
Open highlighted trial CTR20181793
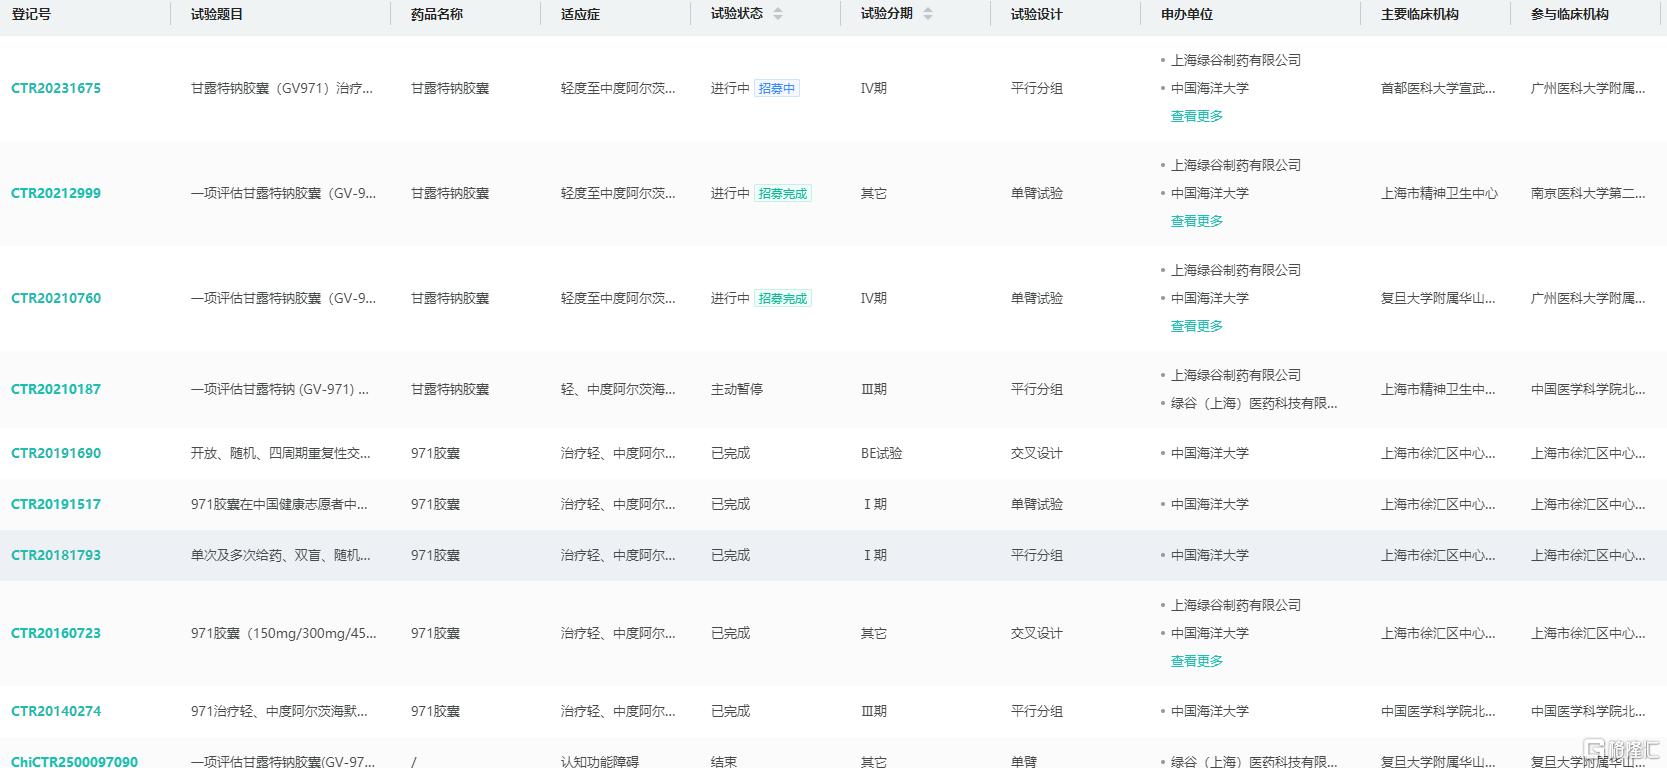56,555
